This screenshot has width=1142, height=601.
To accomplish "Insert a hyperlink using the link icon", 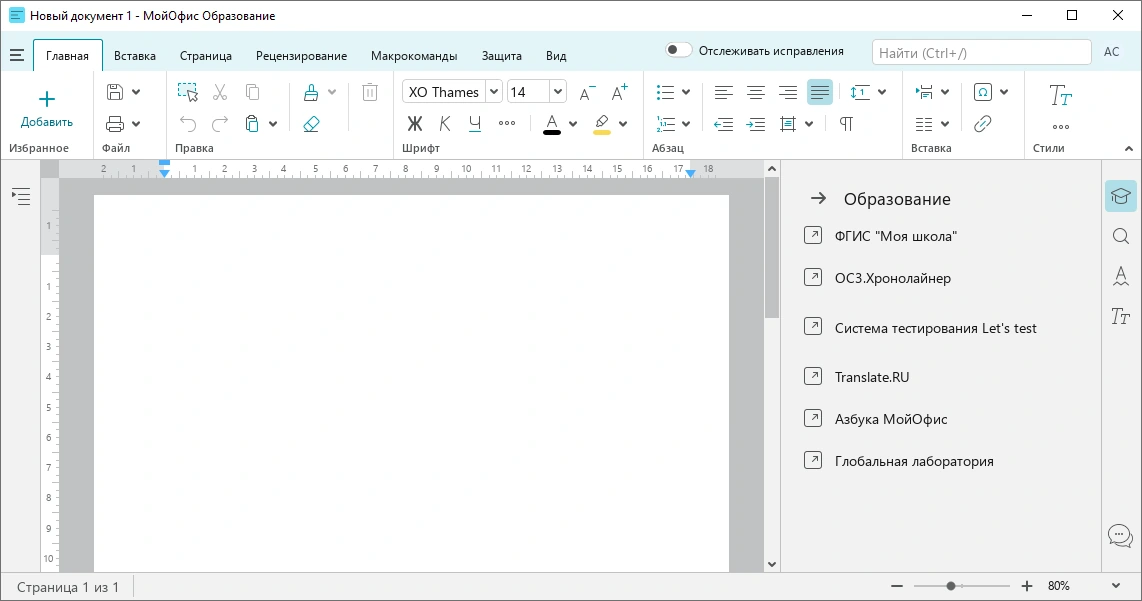I will (x=982, y=124).
